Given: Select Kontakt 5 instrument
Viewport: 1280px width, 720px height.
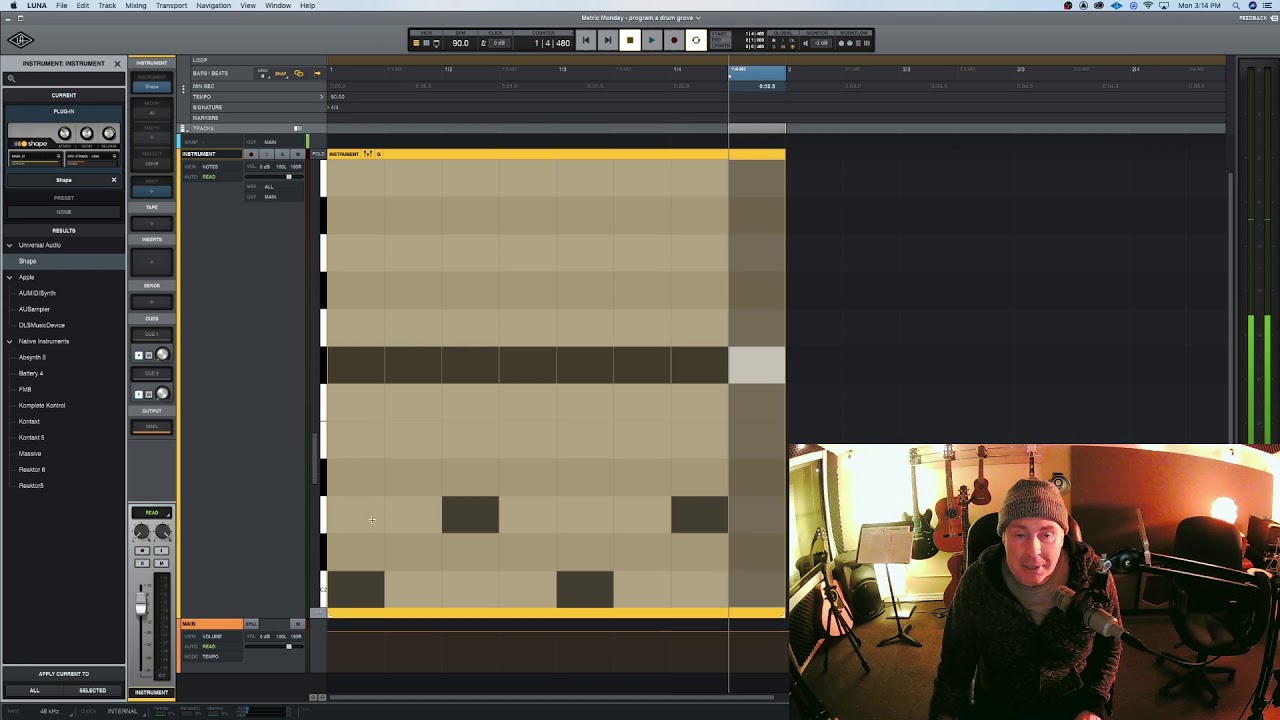Looking at the screenshot, I should (31, 437).
